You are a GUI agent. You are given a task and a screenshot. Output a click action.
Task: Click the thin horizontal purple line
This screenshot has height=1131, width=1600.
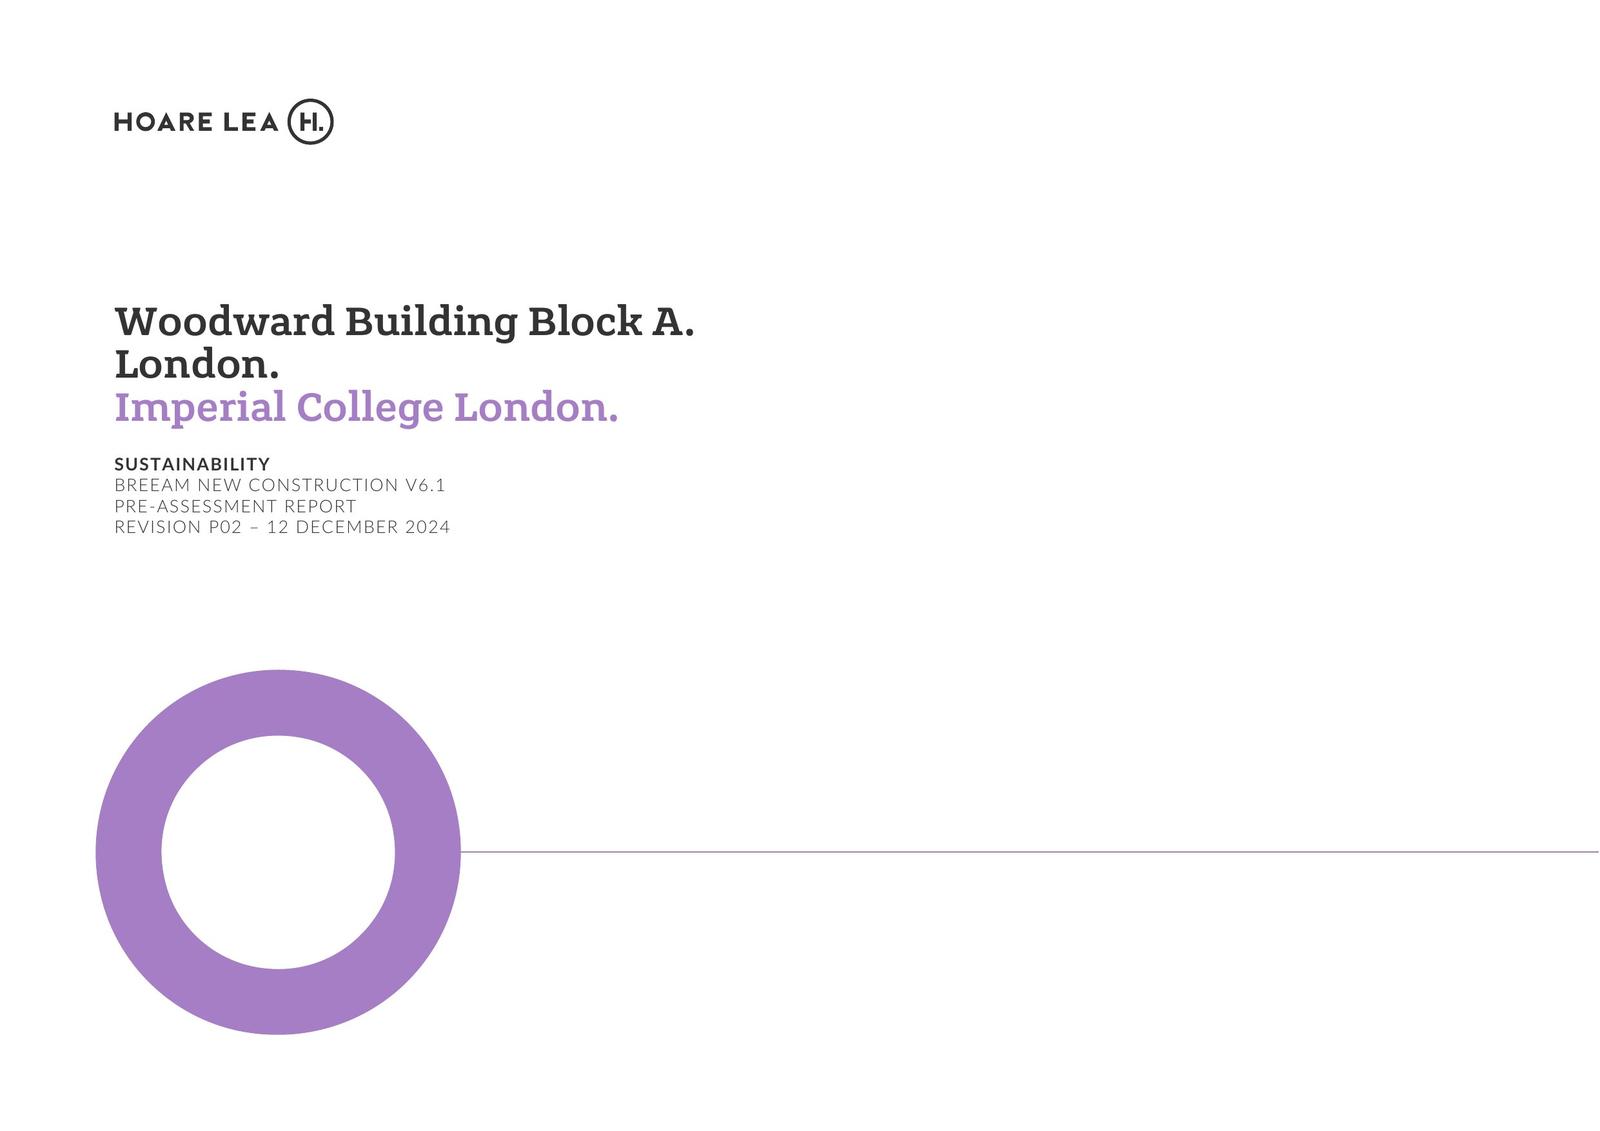pos(1000,852)
